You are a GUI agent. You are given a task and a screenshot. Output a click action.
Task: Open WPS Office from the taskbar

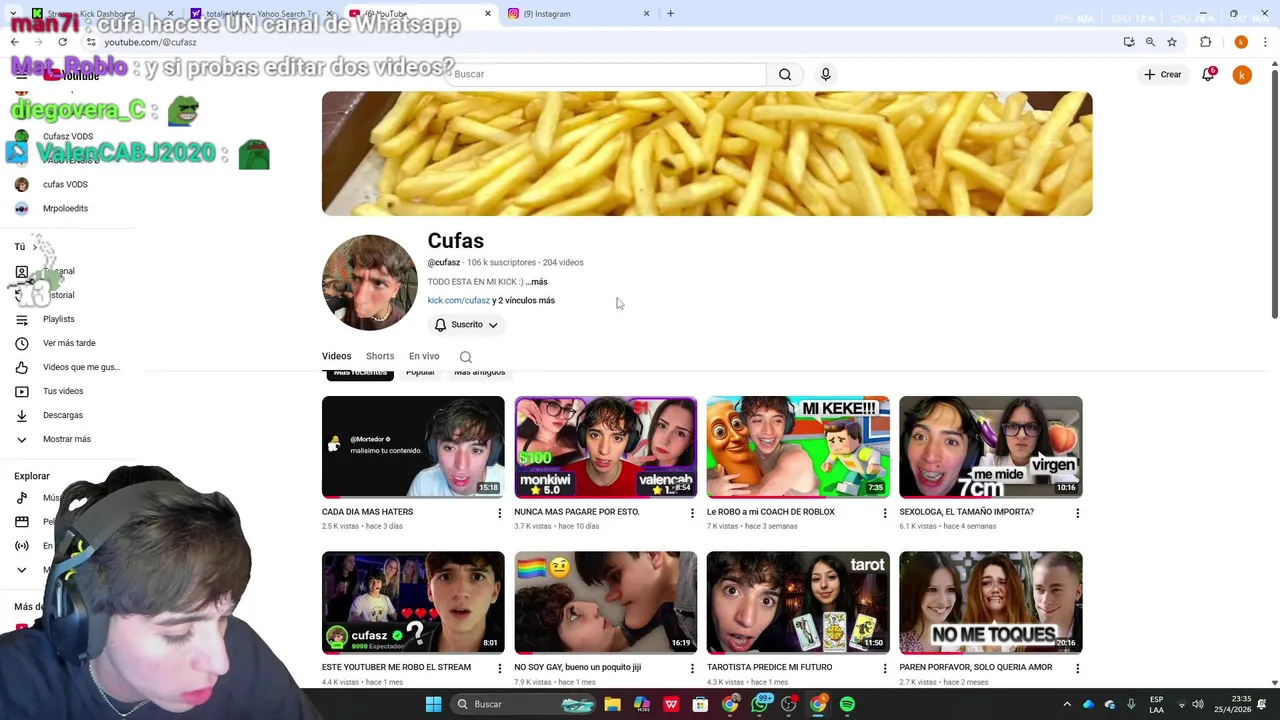click(x=671, y=704)
